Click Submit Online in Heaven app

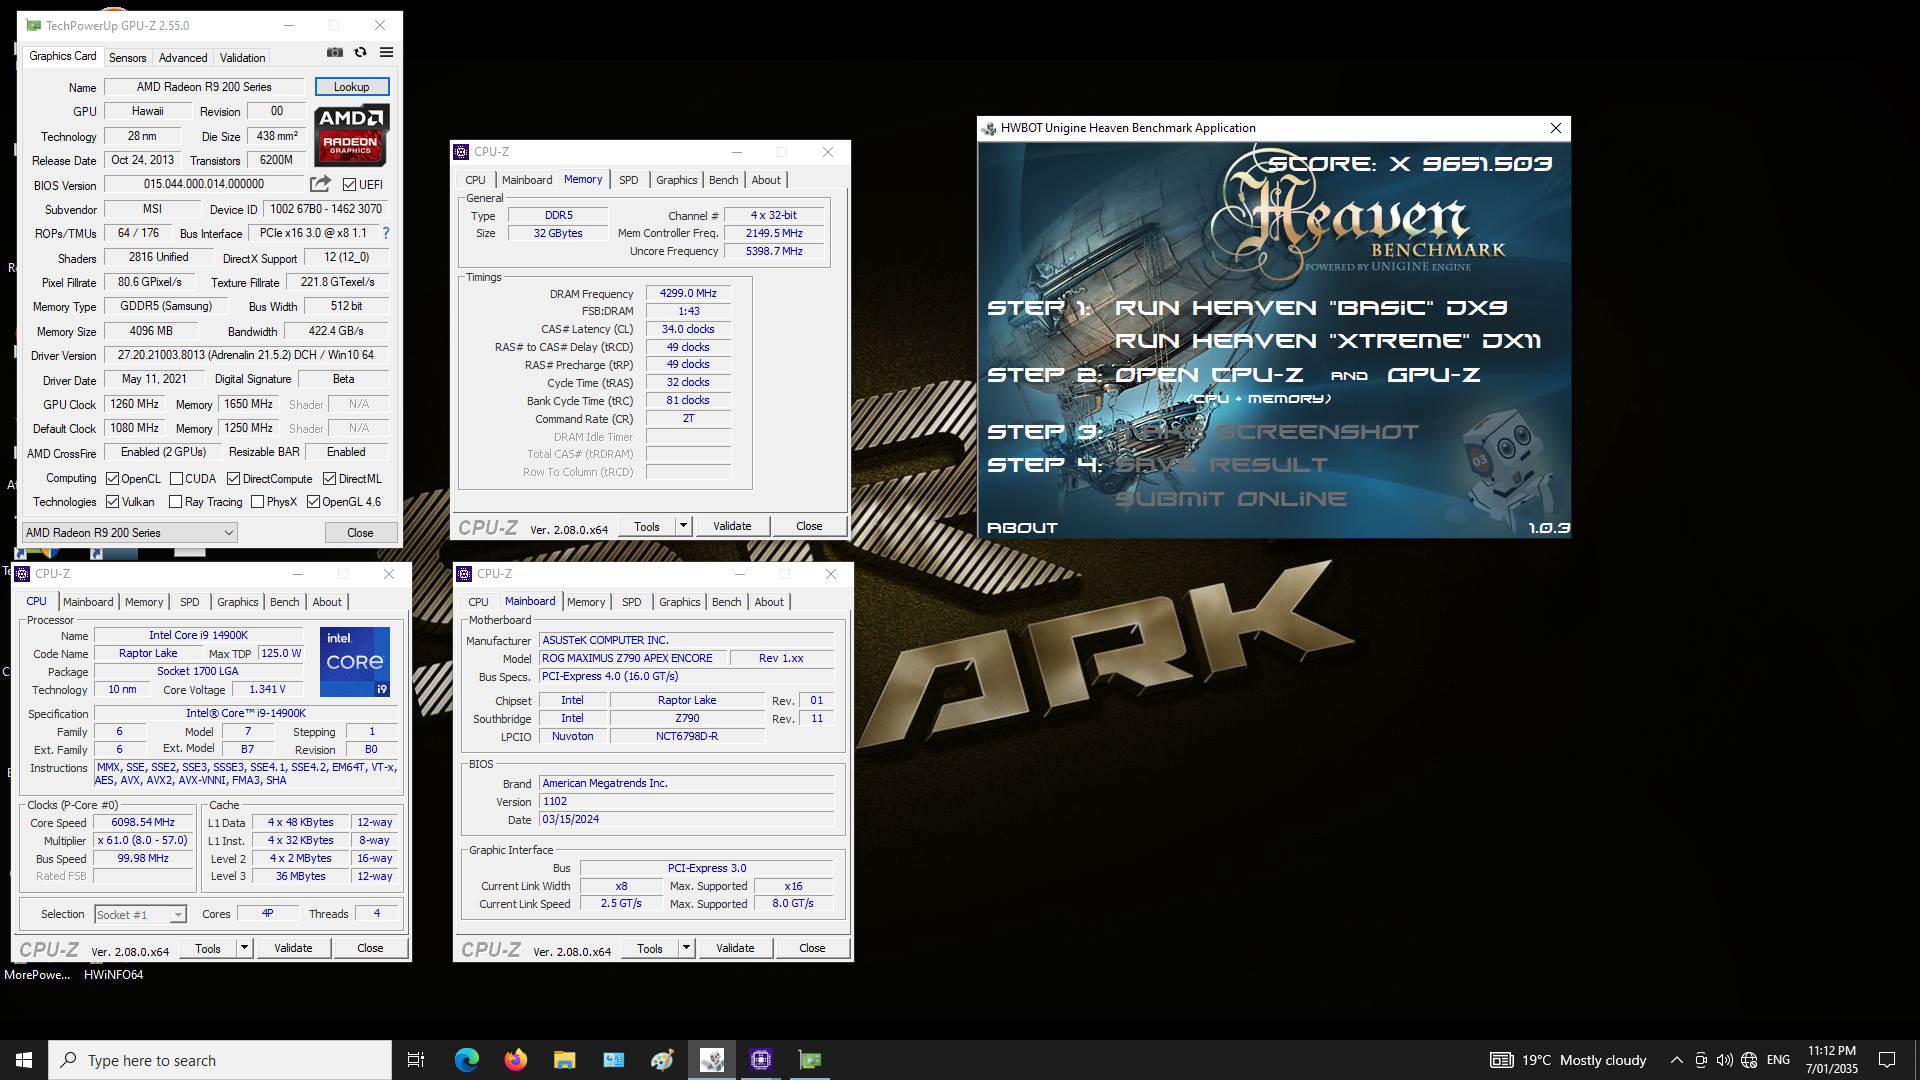tap(1230, 498)
